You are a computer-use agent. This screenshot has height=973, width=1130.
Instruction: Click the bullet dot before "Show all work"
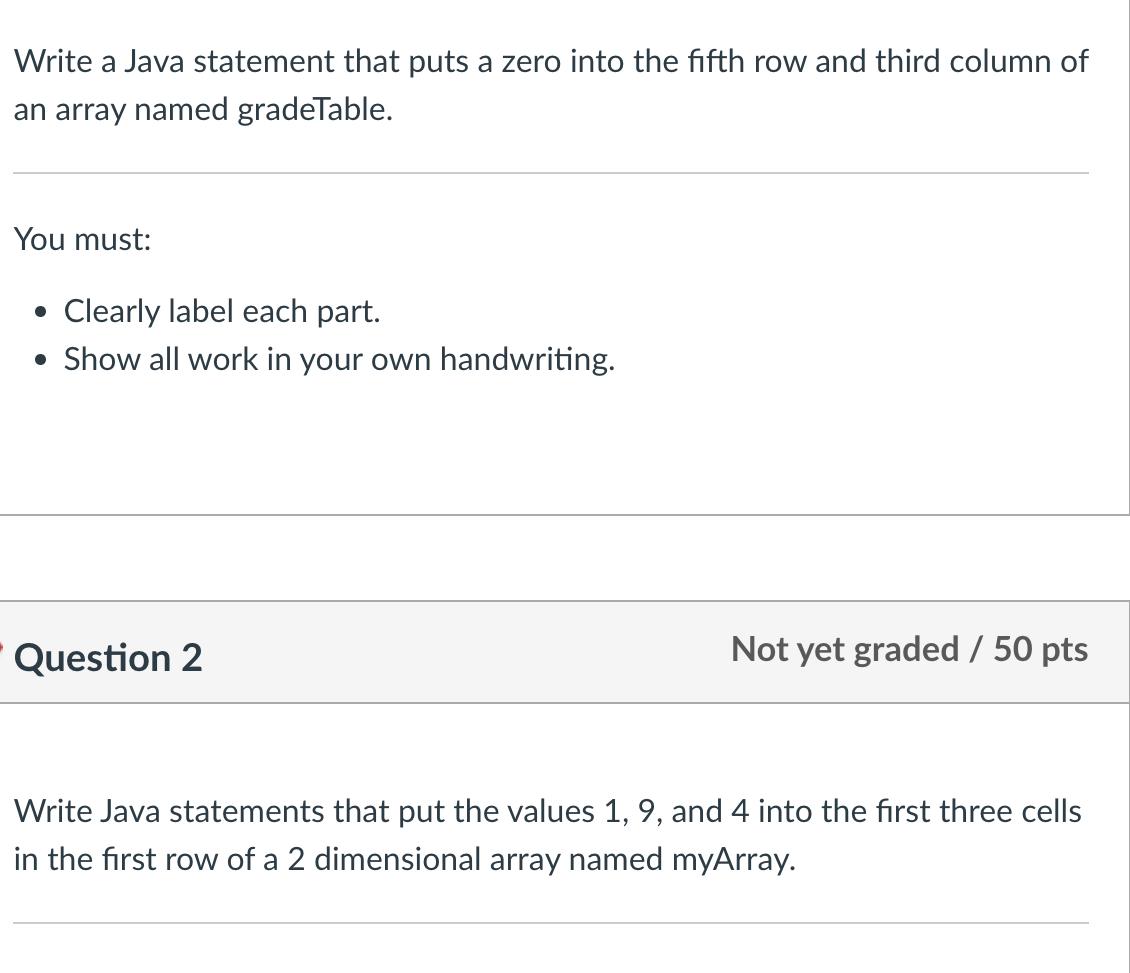[x=42, y=360]
